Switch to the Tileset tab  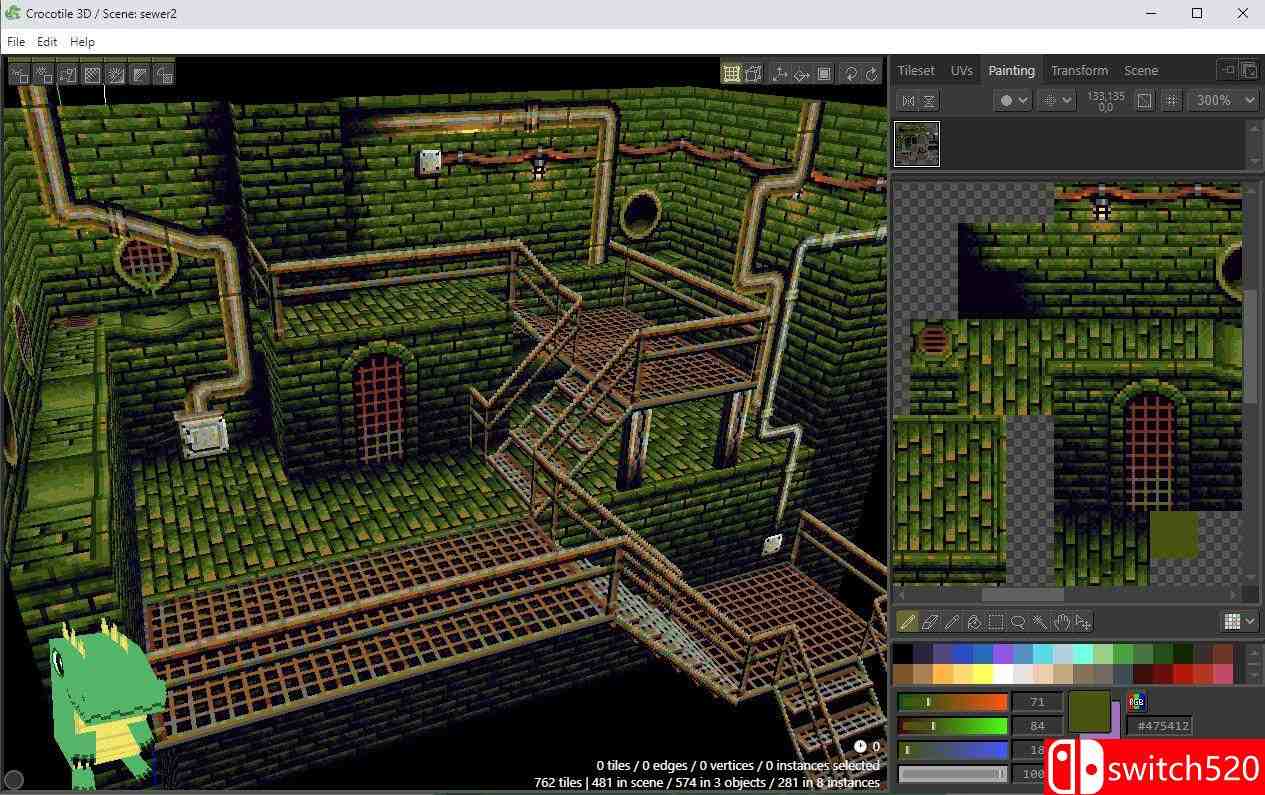[x=915, y=70]
